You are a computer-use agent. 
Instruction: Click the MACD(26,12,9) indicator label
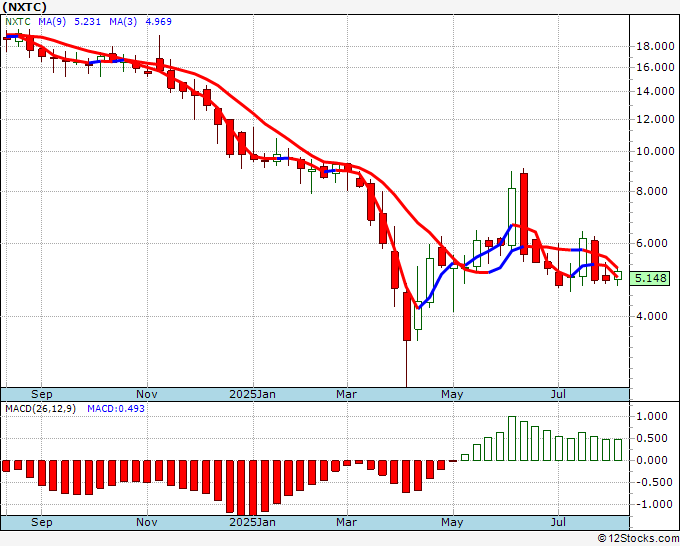[40, 409]
